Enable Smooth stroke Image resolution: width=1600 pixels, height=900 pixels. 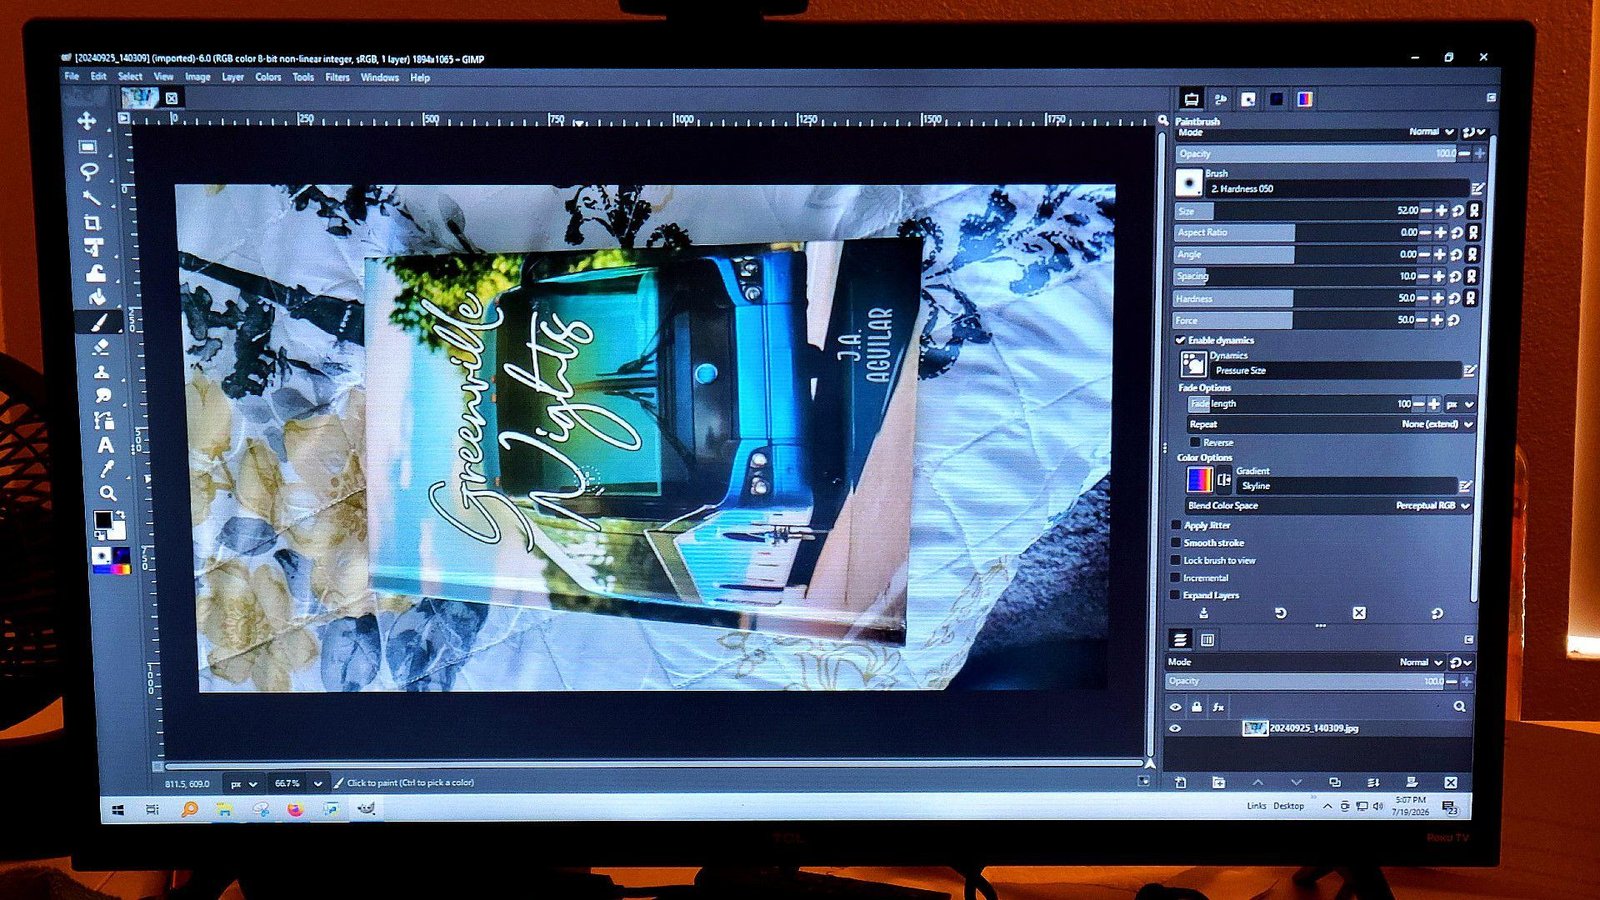(x=1177, y=543)
